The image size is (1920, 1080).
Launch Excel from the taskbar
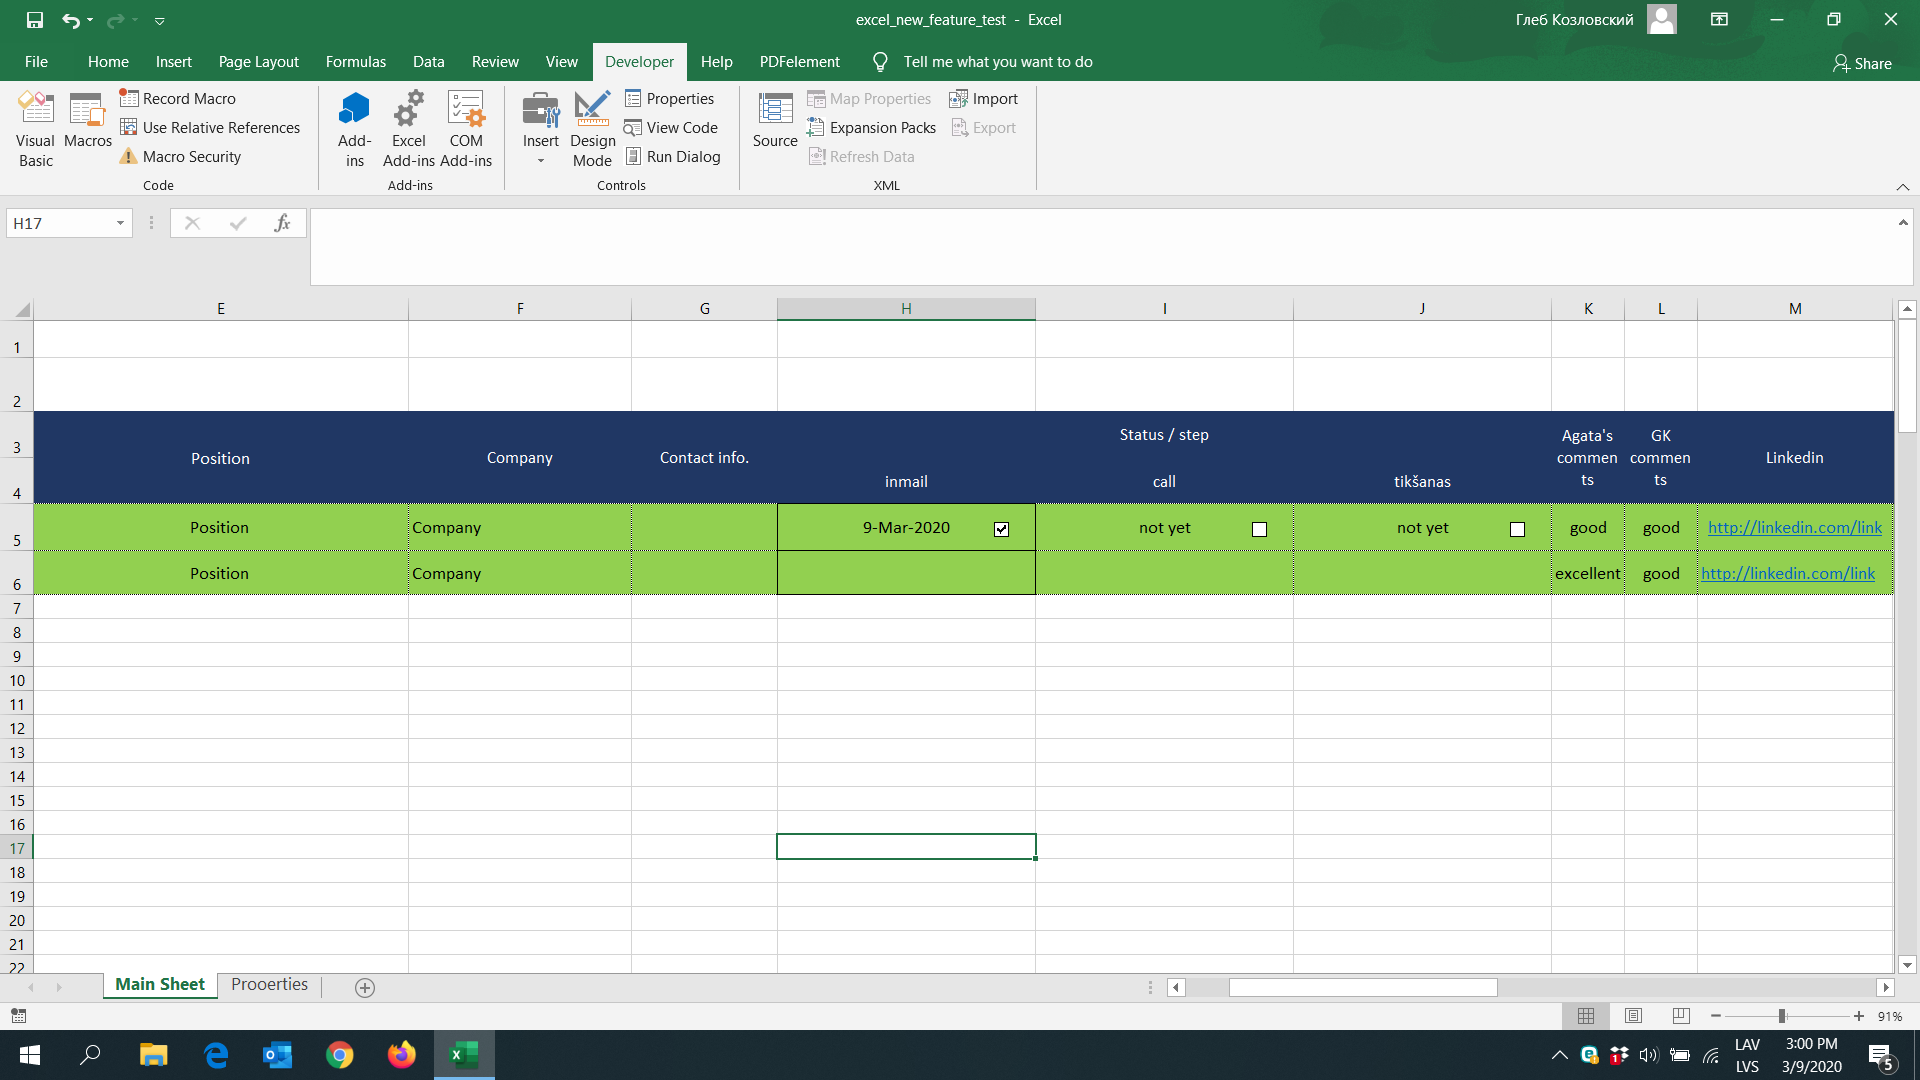click(462, 1055)
